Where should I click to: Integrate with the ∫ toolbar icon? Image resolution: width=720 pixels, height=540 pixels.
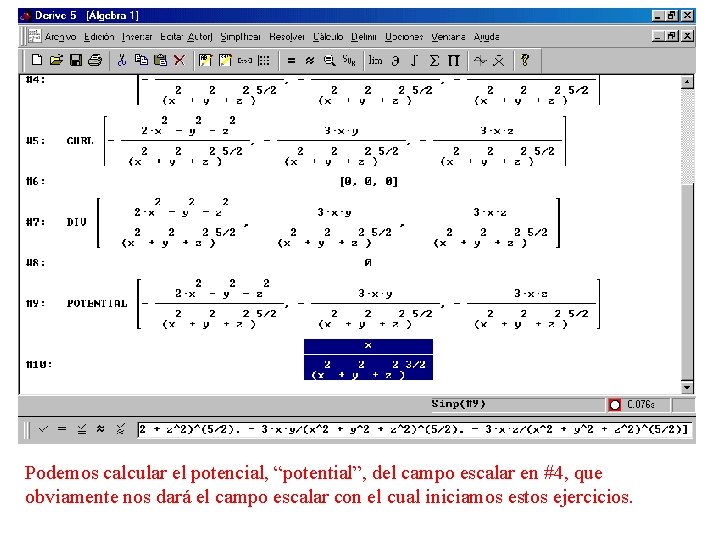point(414,60)
